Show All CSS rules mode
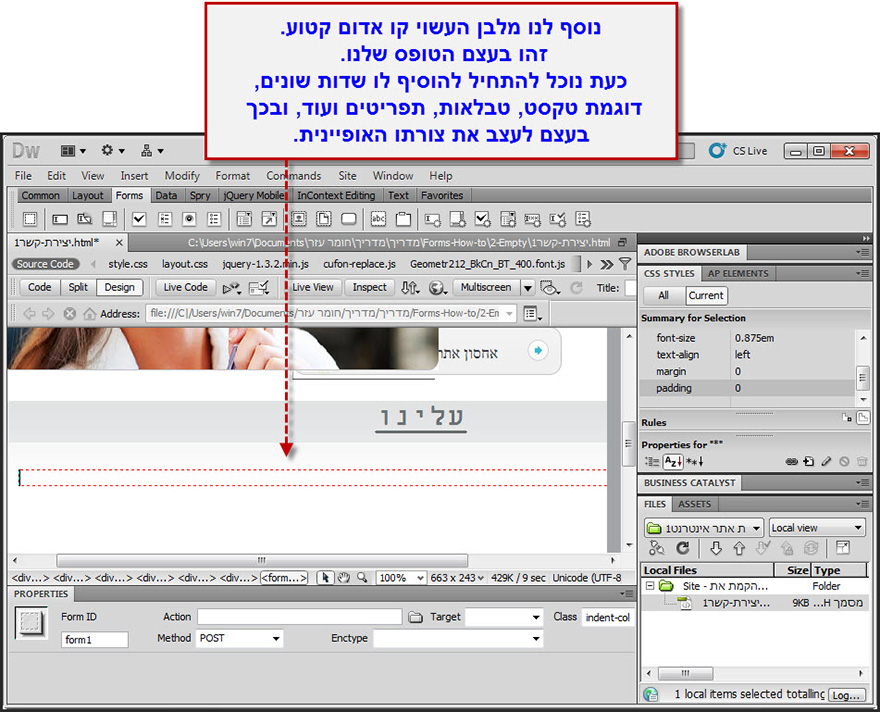 point(663,296)
